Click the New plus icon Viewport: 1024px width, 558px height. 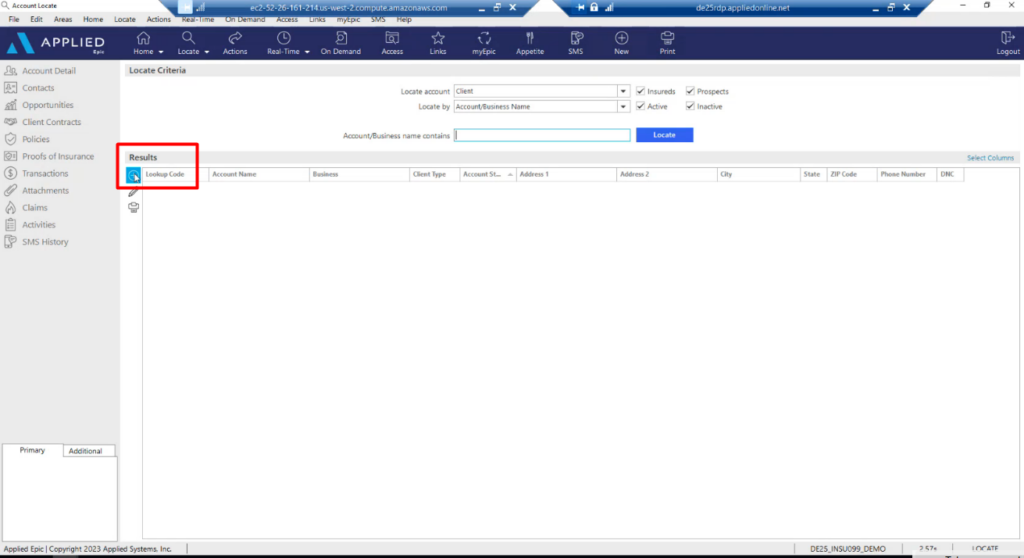point(622,38)
